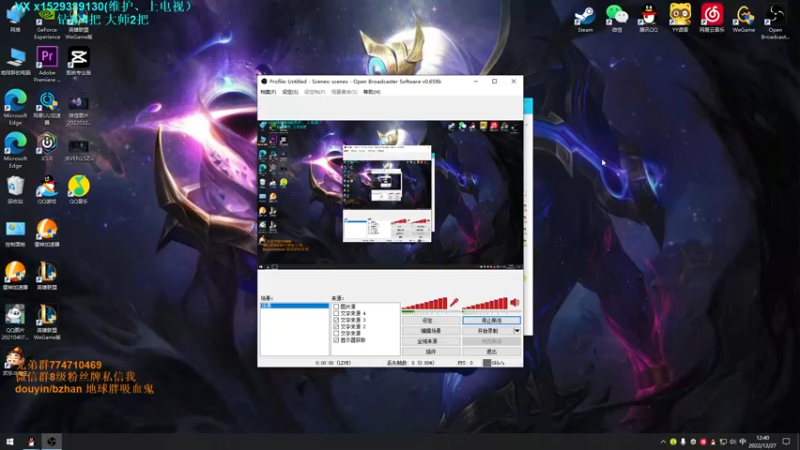Screen dimensions: 800x450
Task: Click the Windows Start button
Action: (10, 441)
